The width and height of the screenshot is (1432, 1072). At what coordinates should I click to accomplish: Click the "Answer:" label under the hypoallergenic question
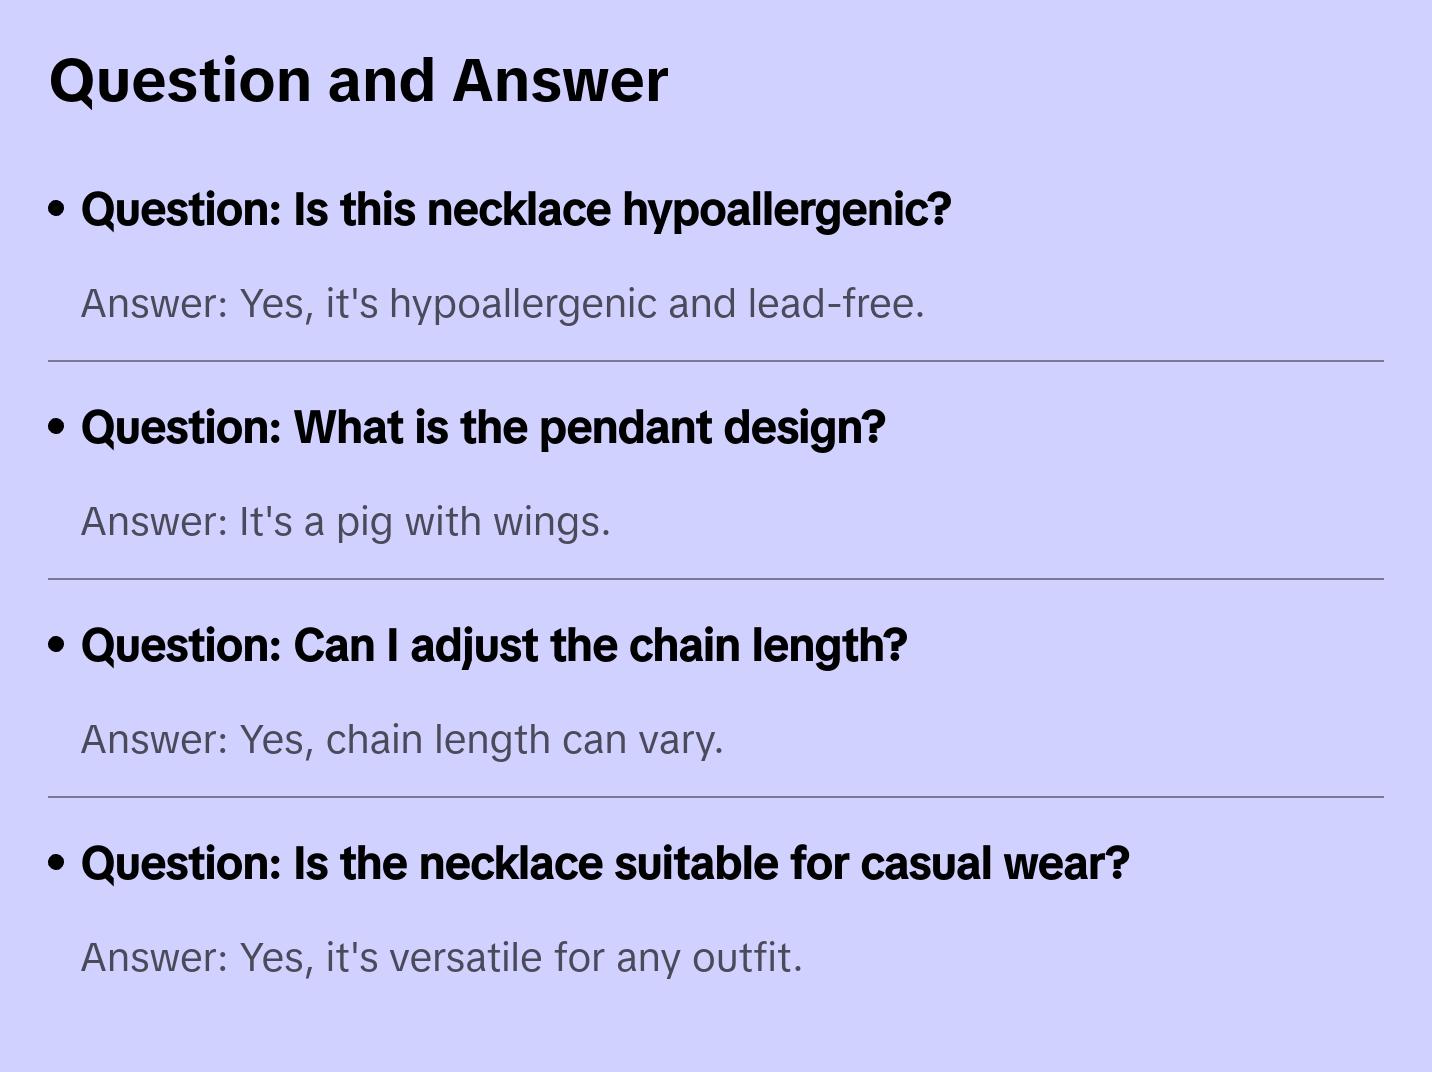(x=155, y=304)
